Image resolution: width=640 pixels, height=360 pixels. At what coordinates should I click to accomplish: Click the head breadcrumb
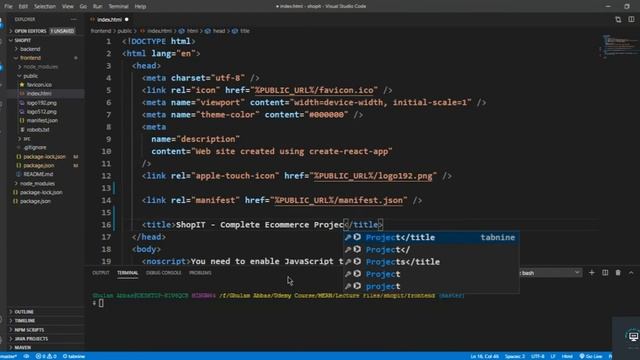coord(219,31)
